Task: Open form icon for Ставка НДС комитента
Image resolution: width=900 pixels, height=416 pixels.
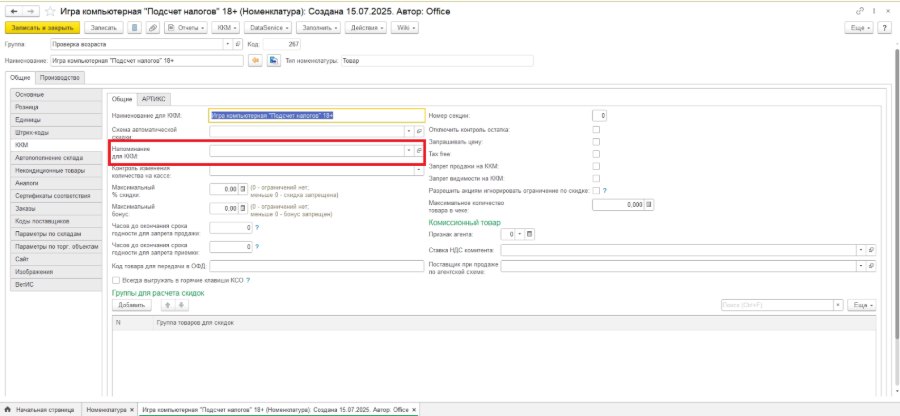Action: tap(871, 250)
